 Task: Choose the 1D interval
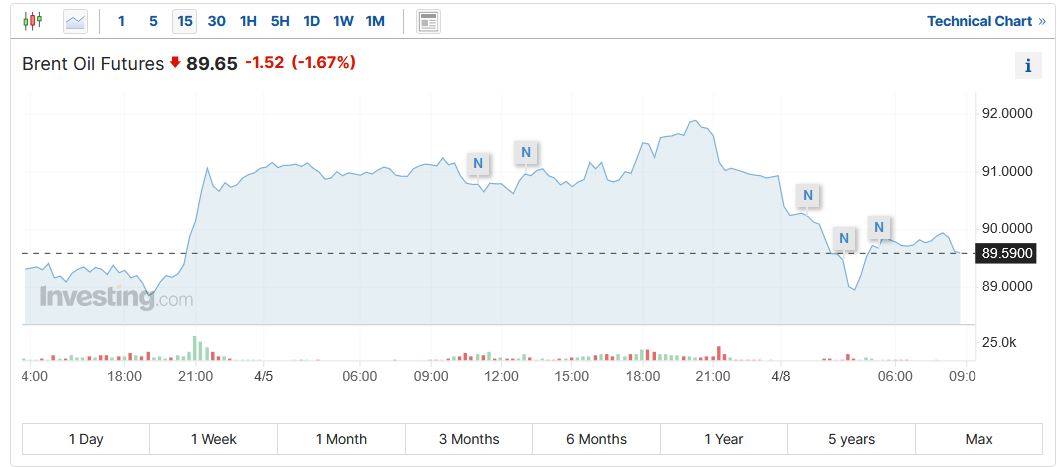tap(311, 21)
